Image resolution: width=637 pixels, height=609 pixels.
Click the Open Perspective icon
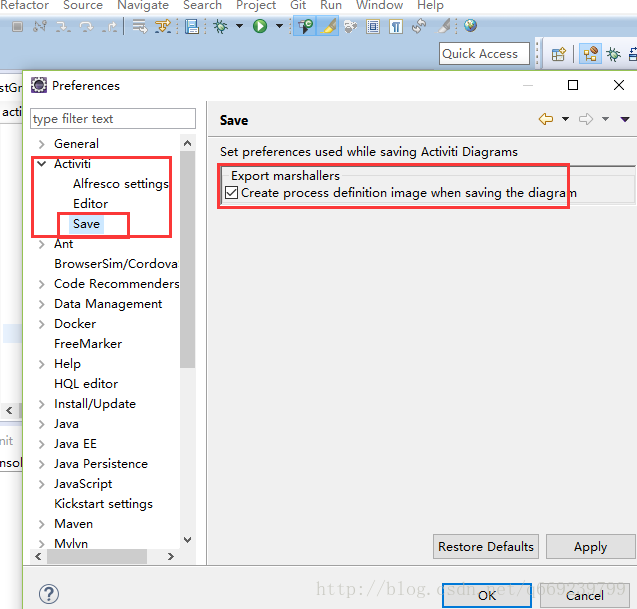(559, 54)
